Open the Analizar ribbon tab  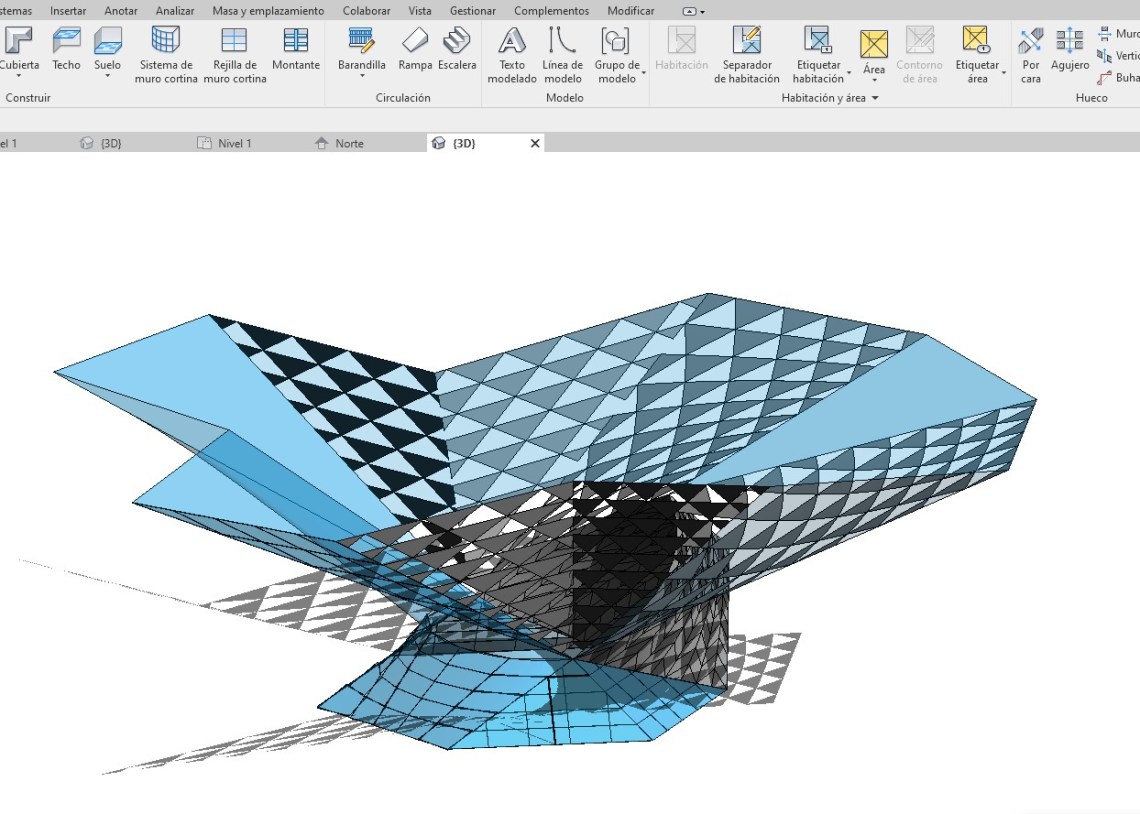(x=175, y=11)
